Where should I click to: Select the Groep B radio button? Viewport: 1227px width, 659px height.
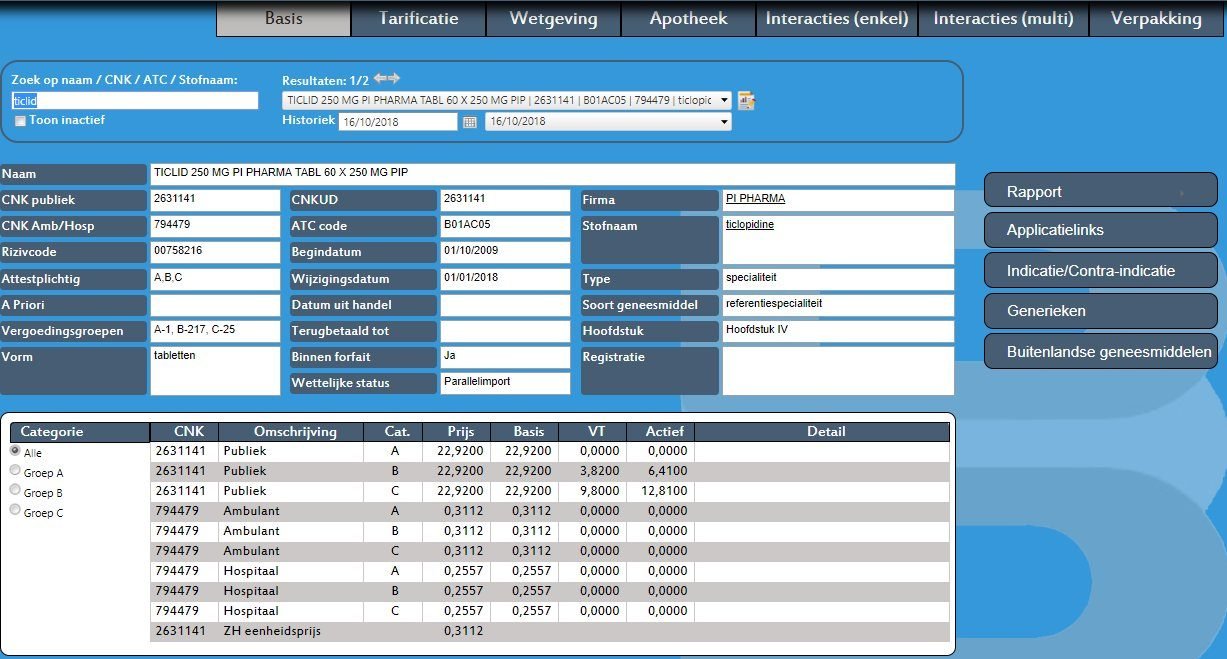(15, 491)
